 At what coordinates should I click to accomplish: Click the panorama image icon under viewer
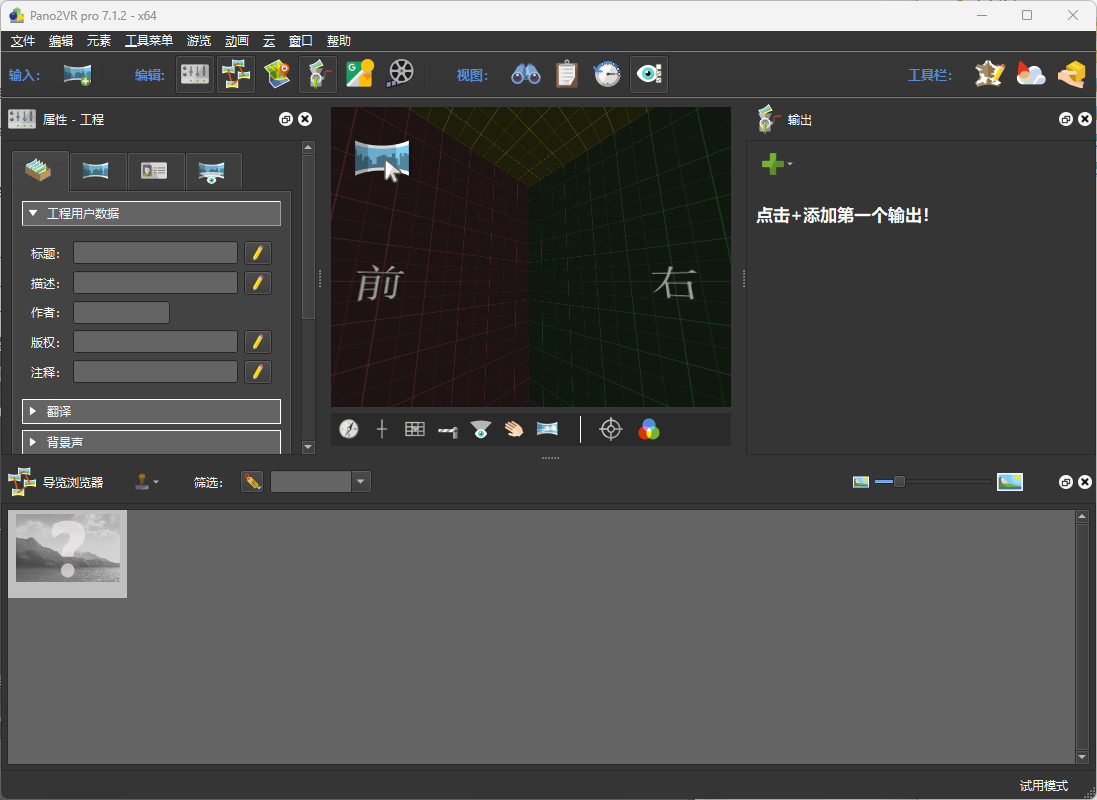pos(547,428)
